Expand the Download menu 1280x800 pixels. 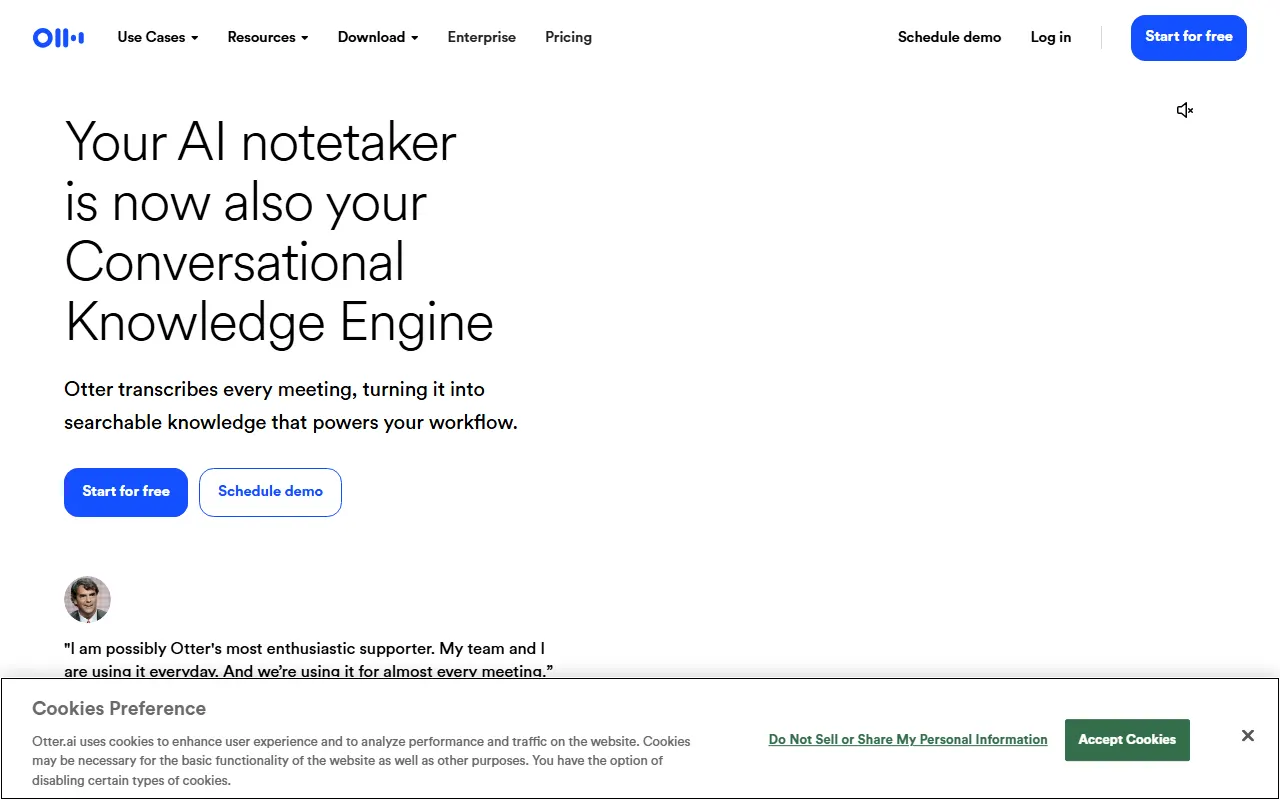[378, 37]
